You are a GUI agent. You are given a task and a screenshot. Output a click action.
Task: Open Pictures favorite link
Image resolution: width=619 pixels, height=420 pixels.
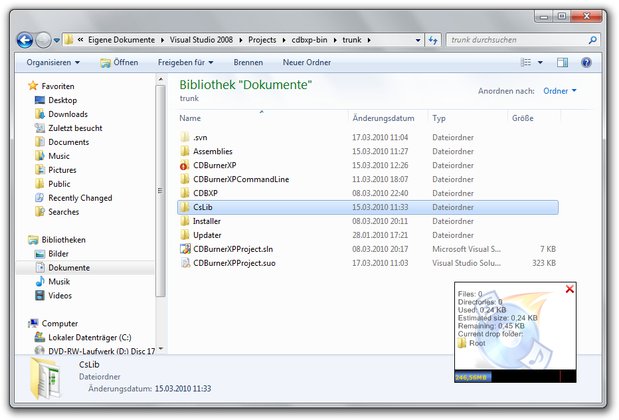56,170
